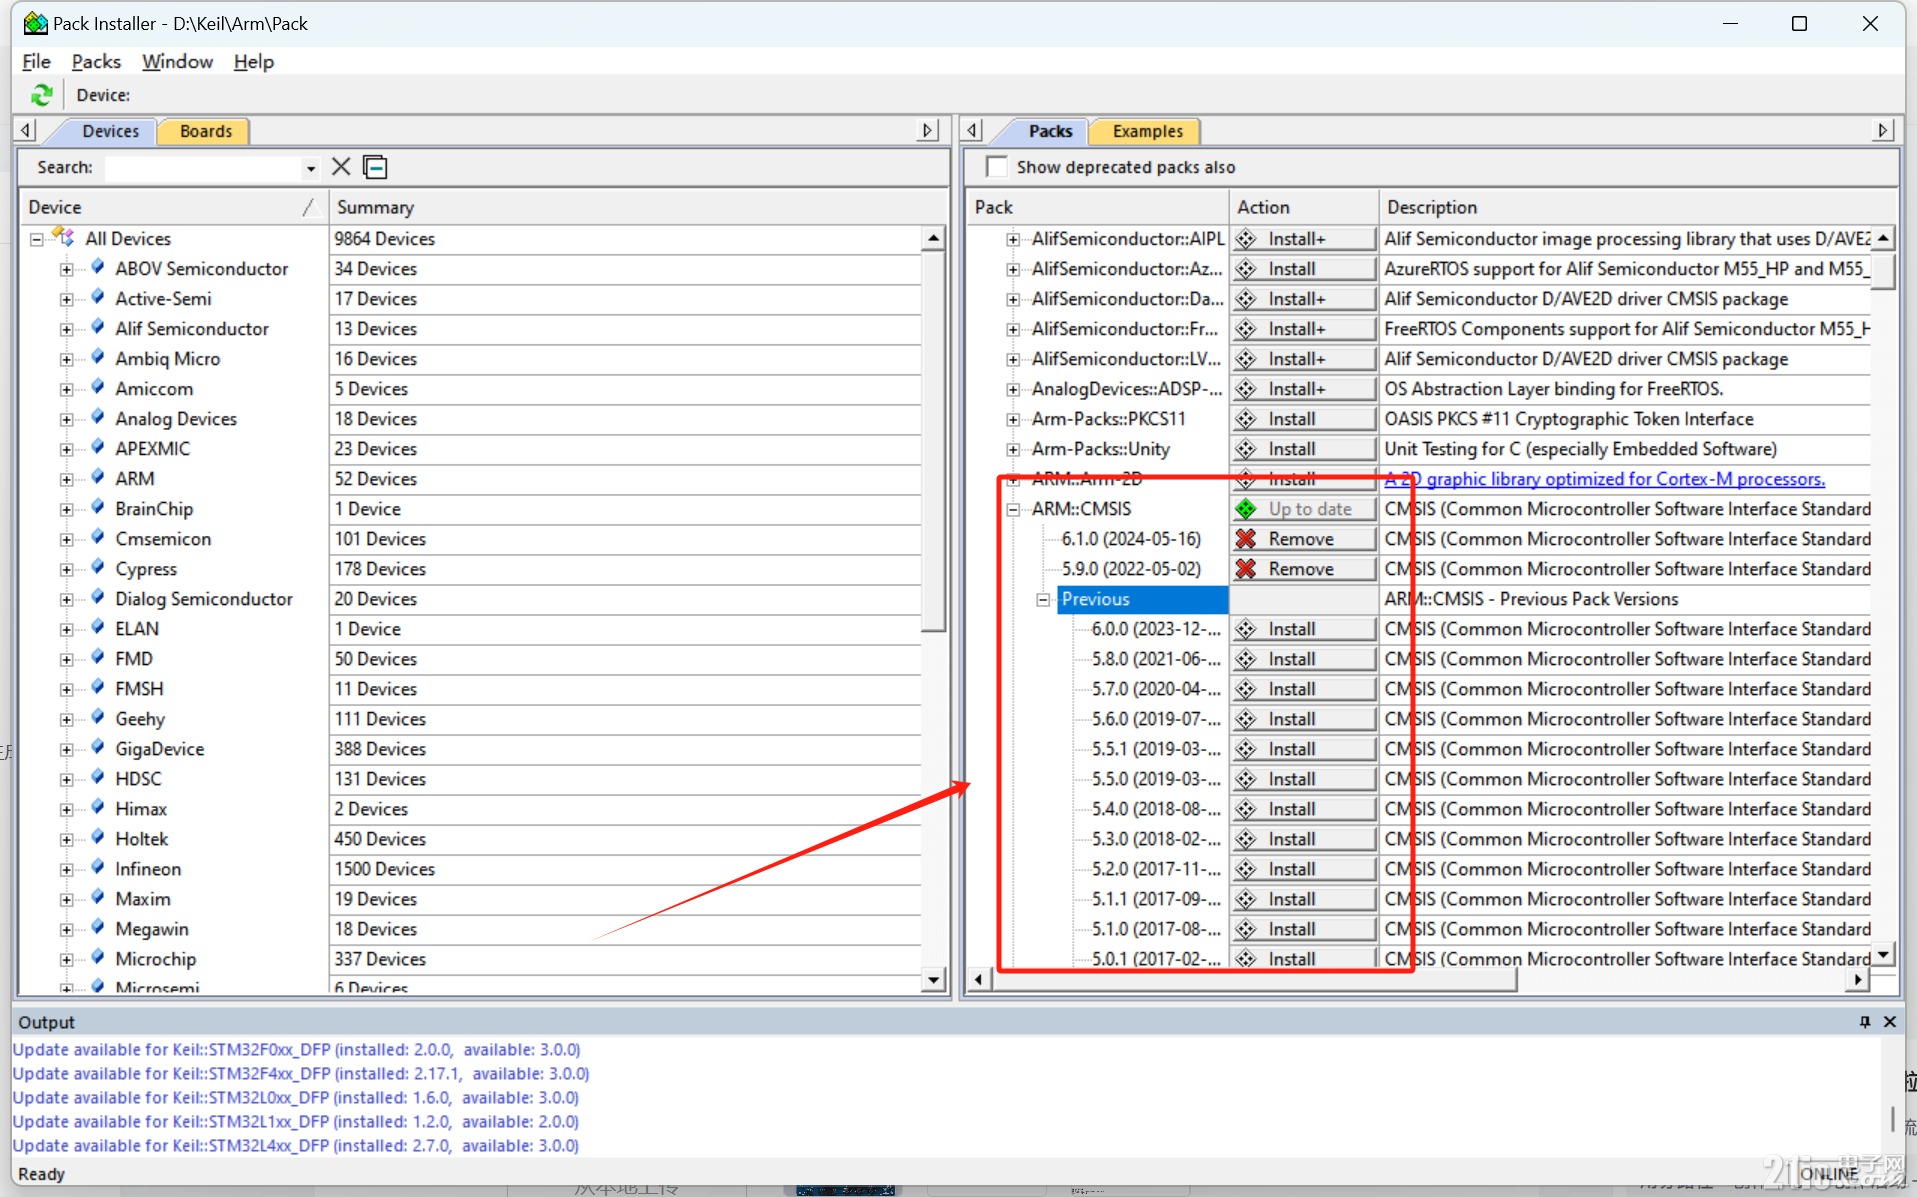Collapse the All Devices tree node

coord(36,239)
